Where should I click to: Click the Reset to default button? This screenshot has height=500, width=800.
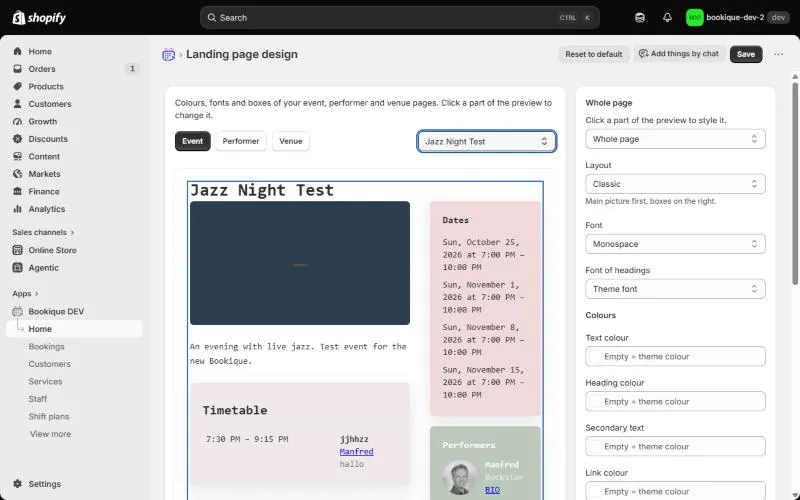[x=593, y=54]
